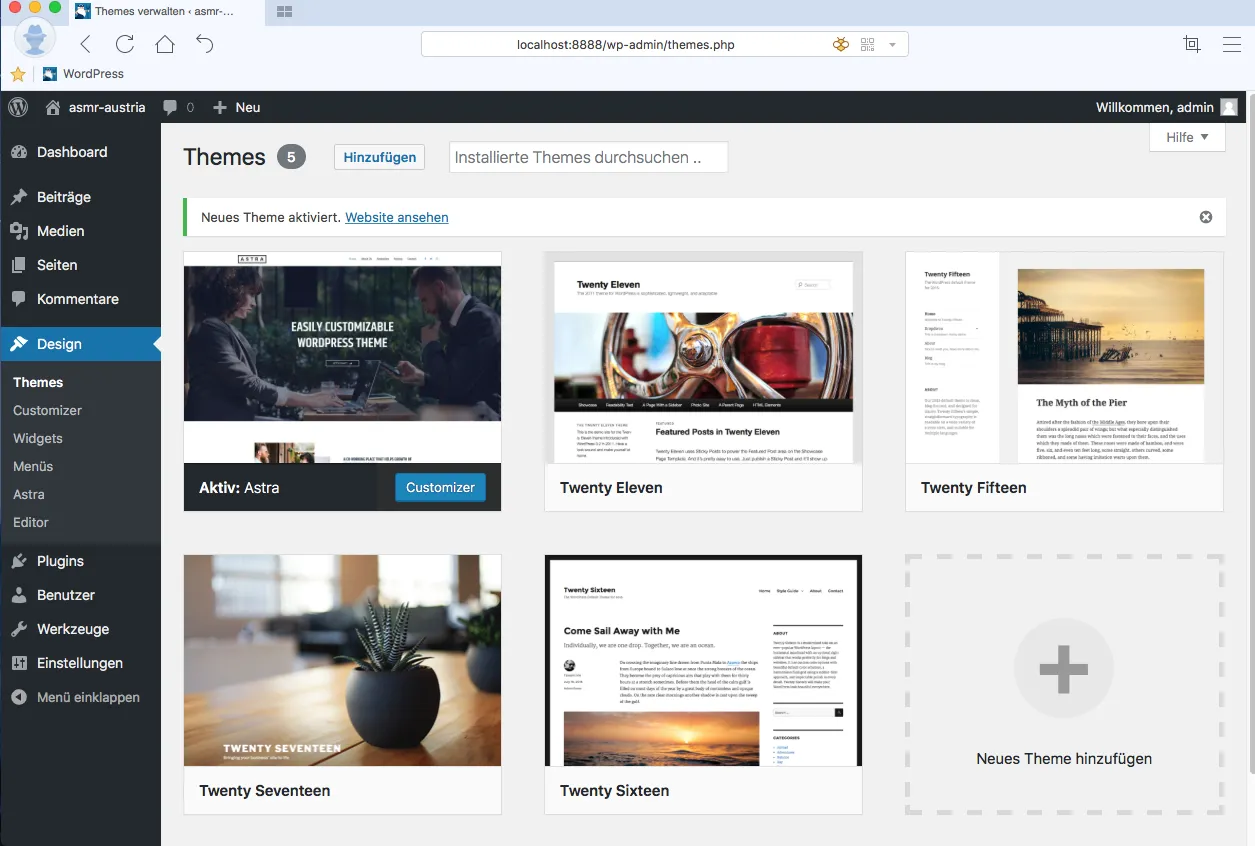Screen dimensions: 1255x846
Task: Open the Astra theme screenshot
Action: 342,357
